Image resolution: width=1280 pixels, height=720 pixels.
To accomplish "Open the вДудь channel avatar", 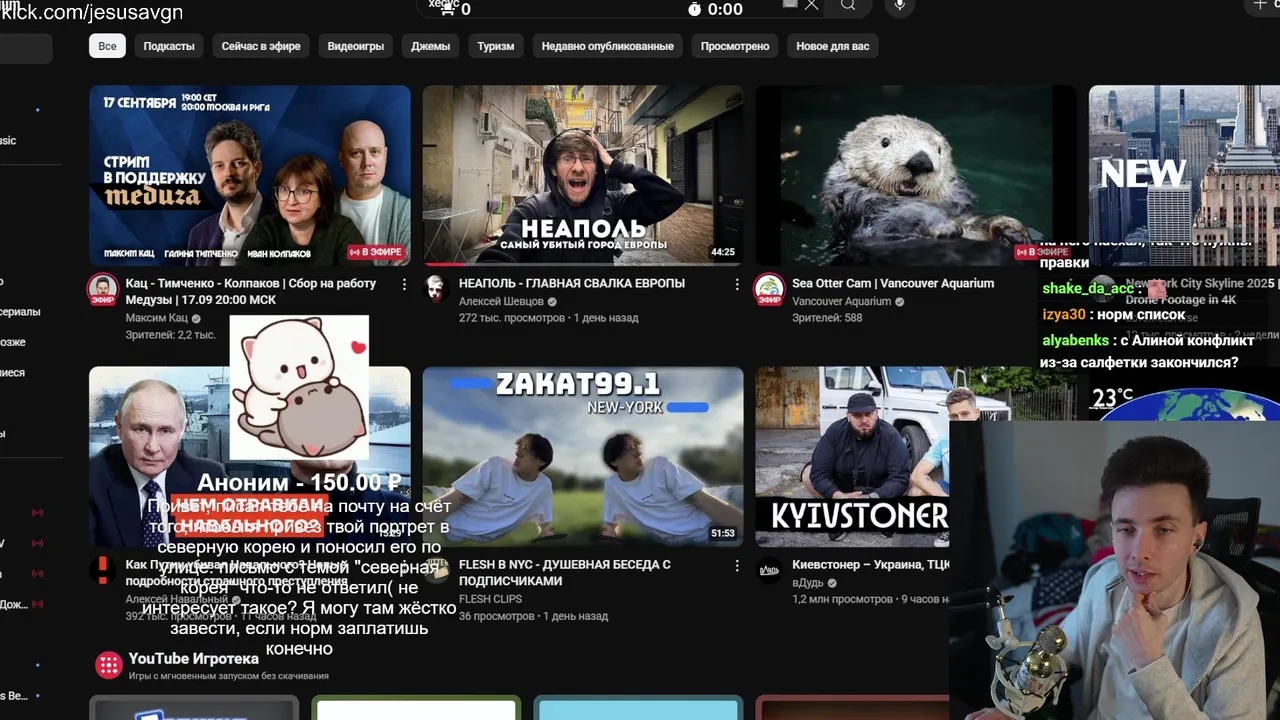I will (769, 570).
